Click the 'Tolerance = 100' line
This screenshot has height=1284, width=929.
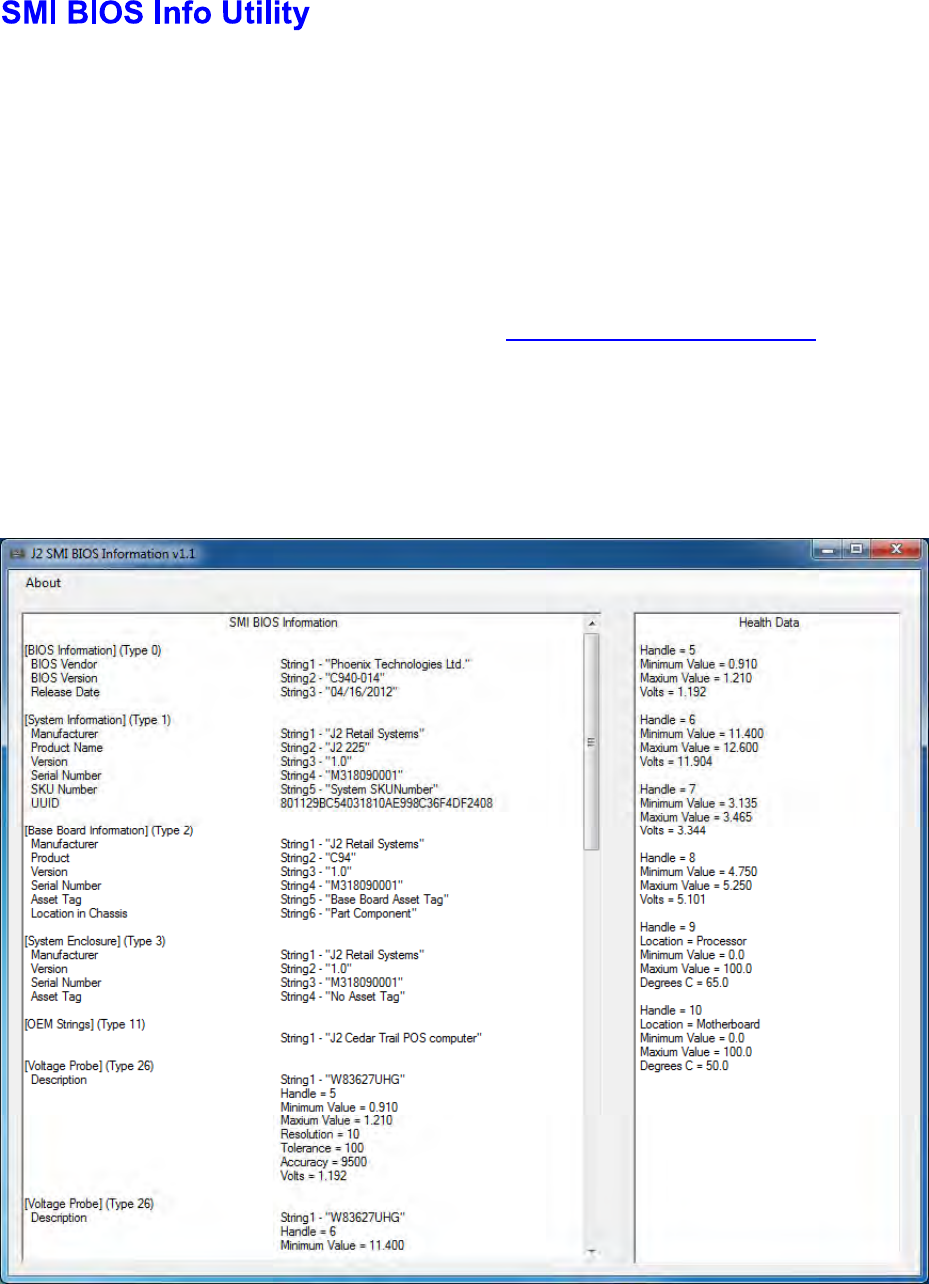[x=322, y=1149]
